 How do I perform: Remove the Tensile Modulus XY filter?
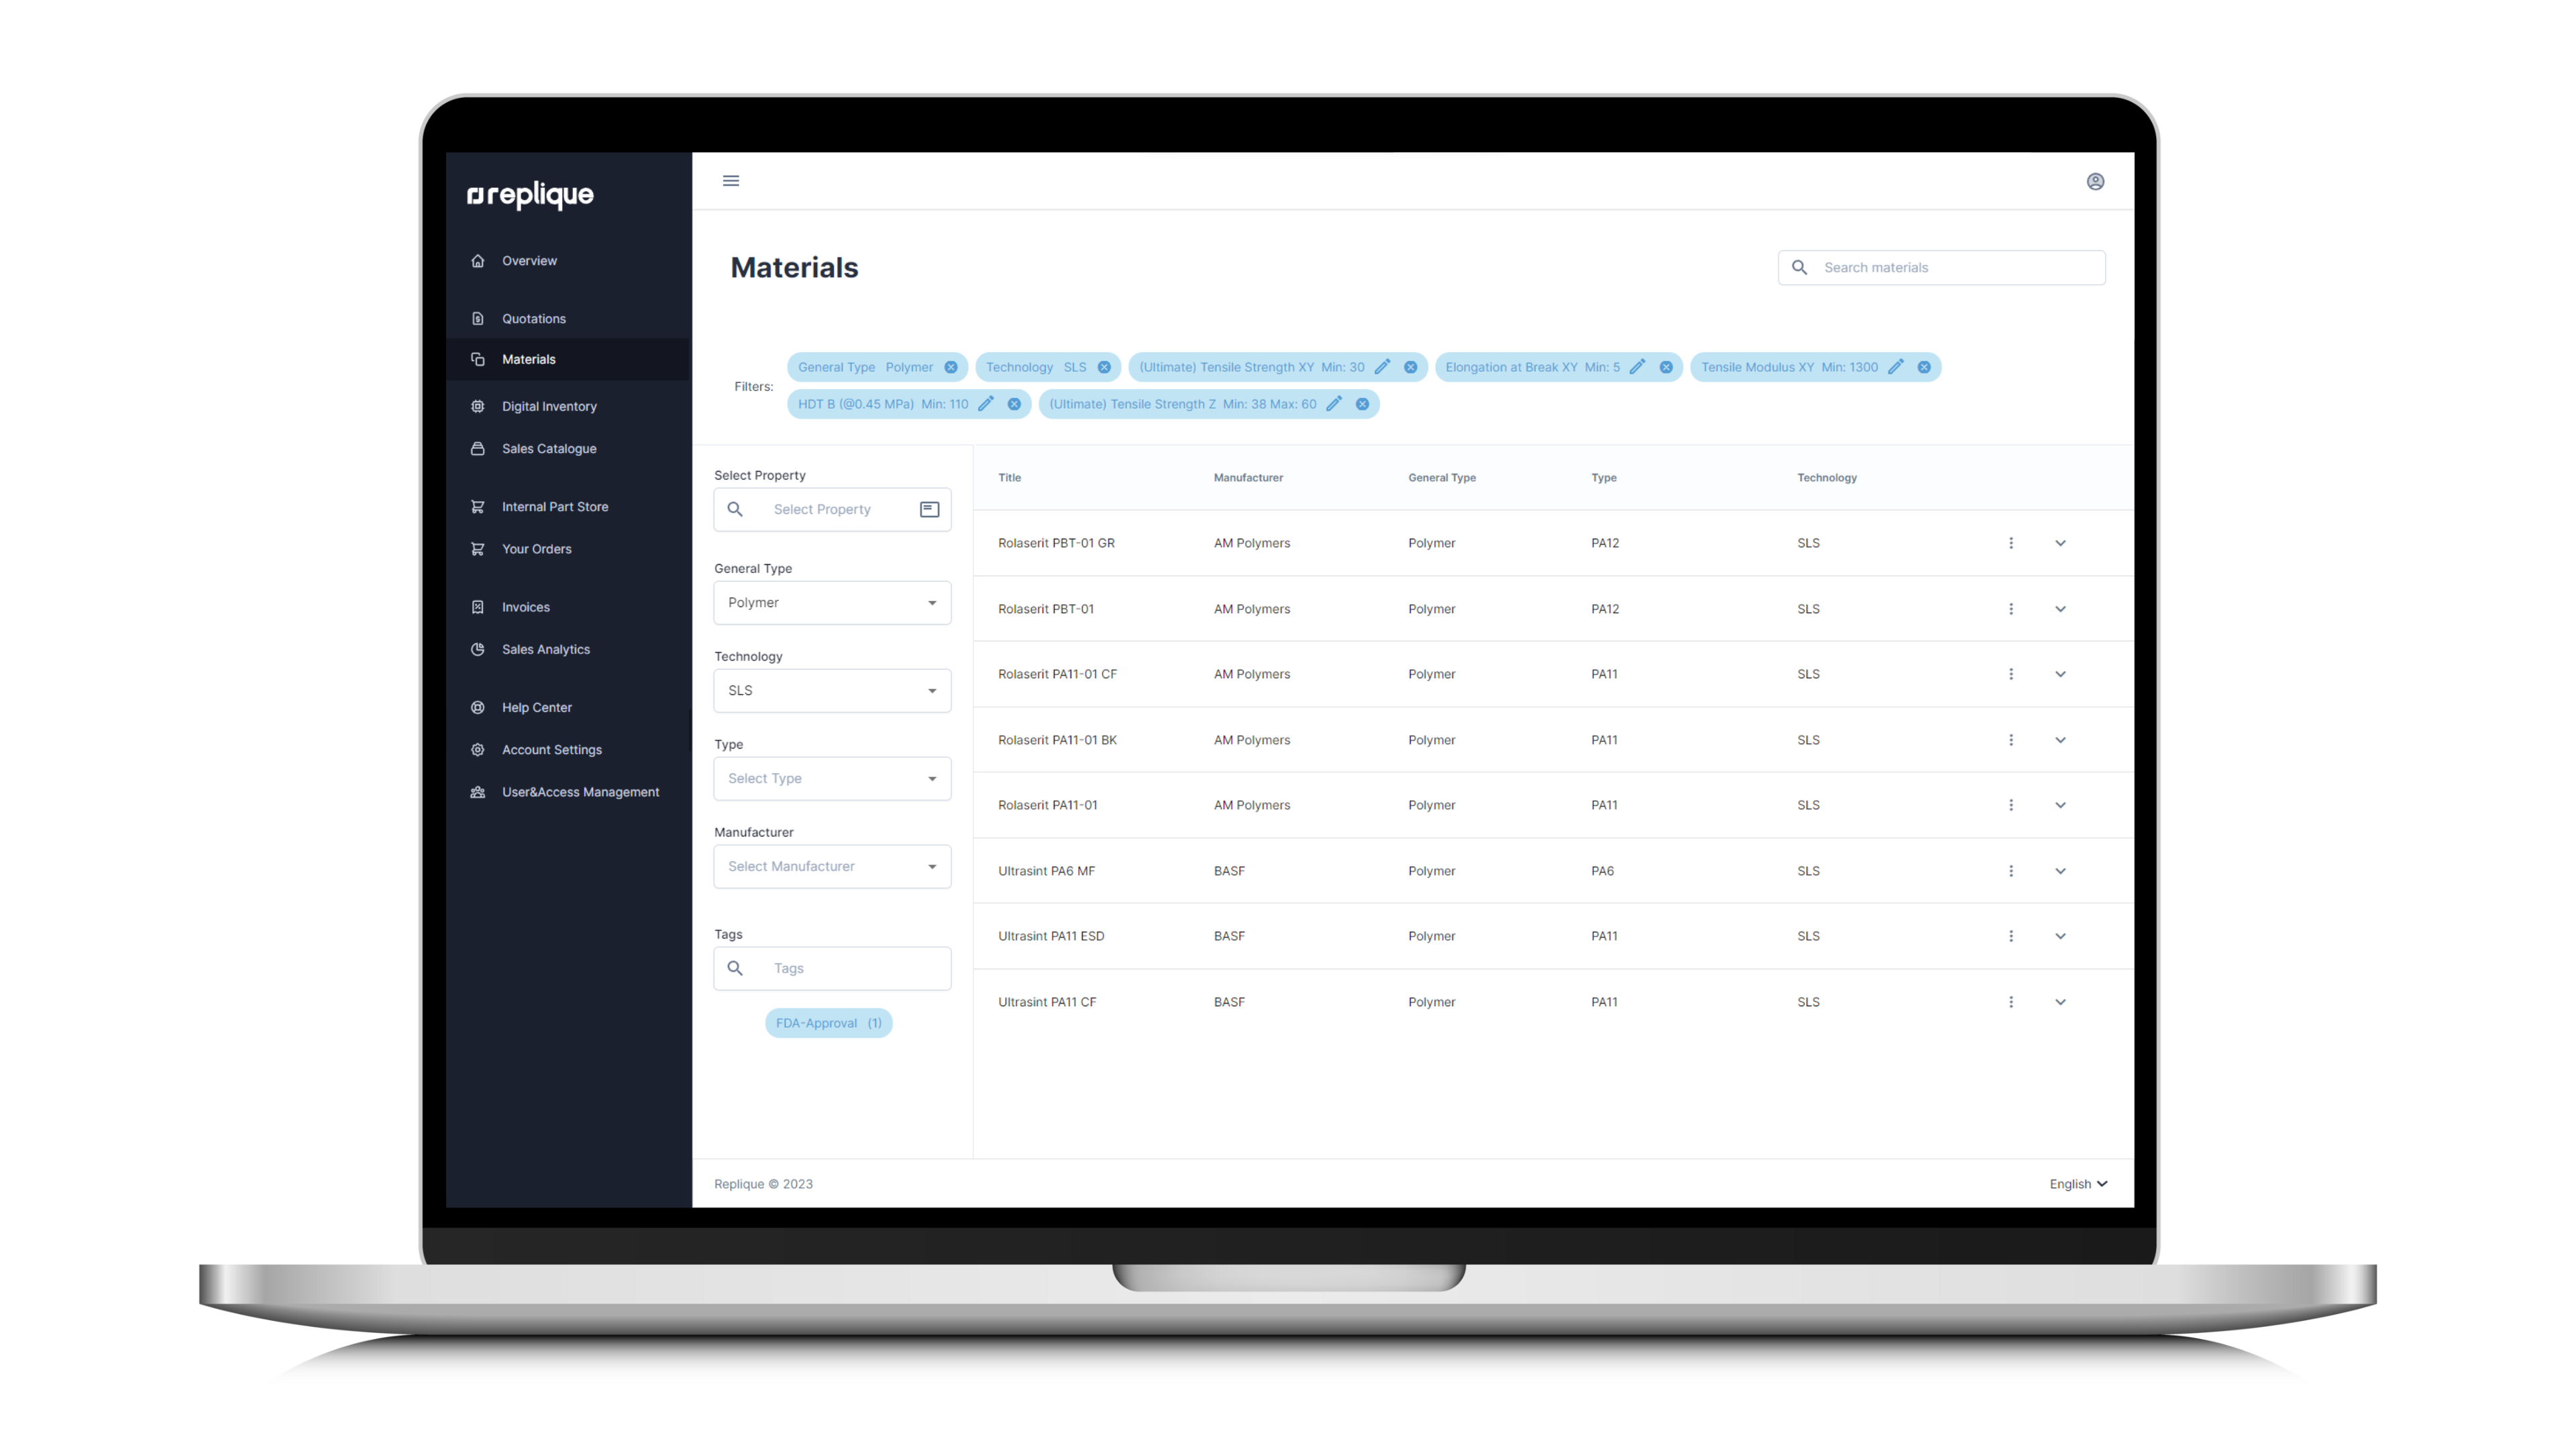point(1923,366)
